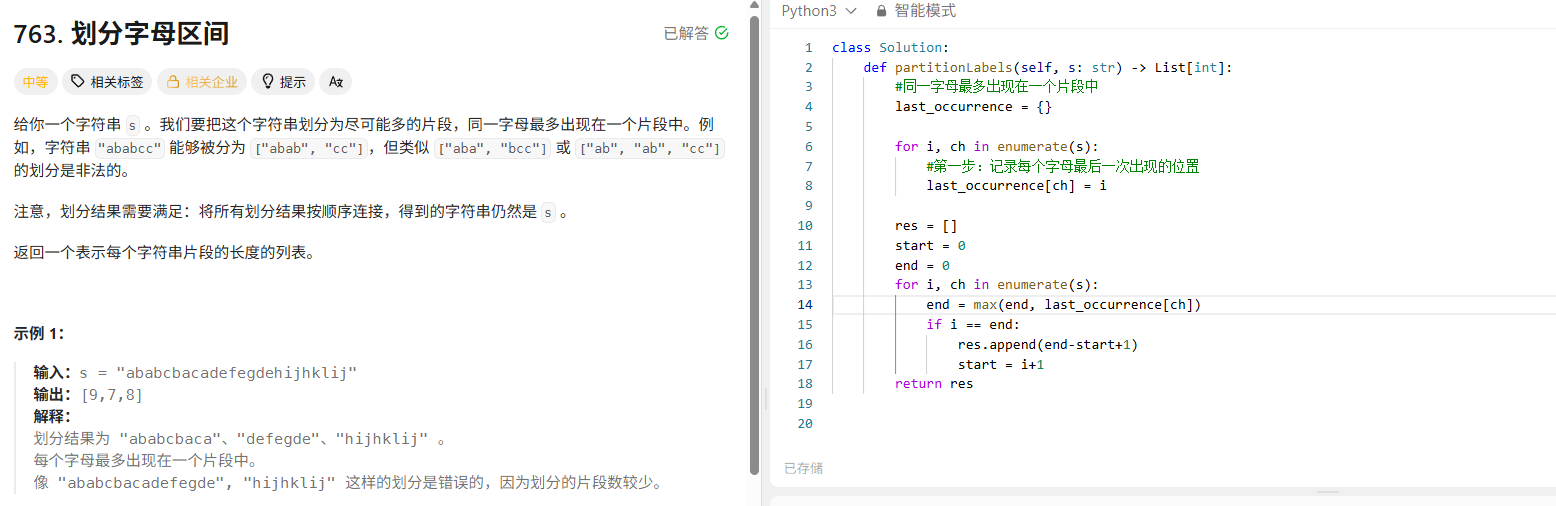Click inline code ["ab", "ab", "cc"]

point(651,148)
